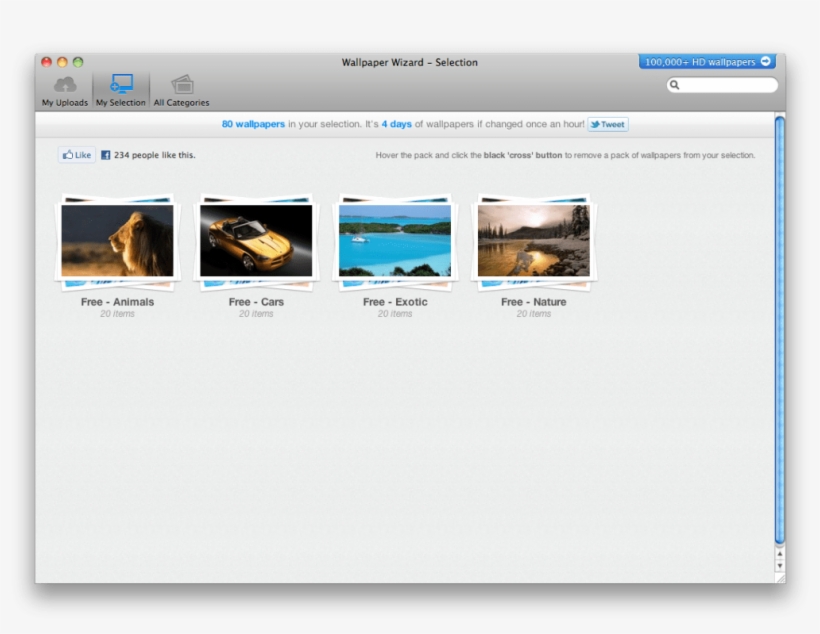This screenshot has width=820, height=634.
Task: Open the Free - Animals wallpaper pack
Action: [117, 238]
